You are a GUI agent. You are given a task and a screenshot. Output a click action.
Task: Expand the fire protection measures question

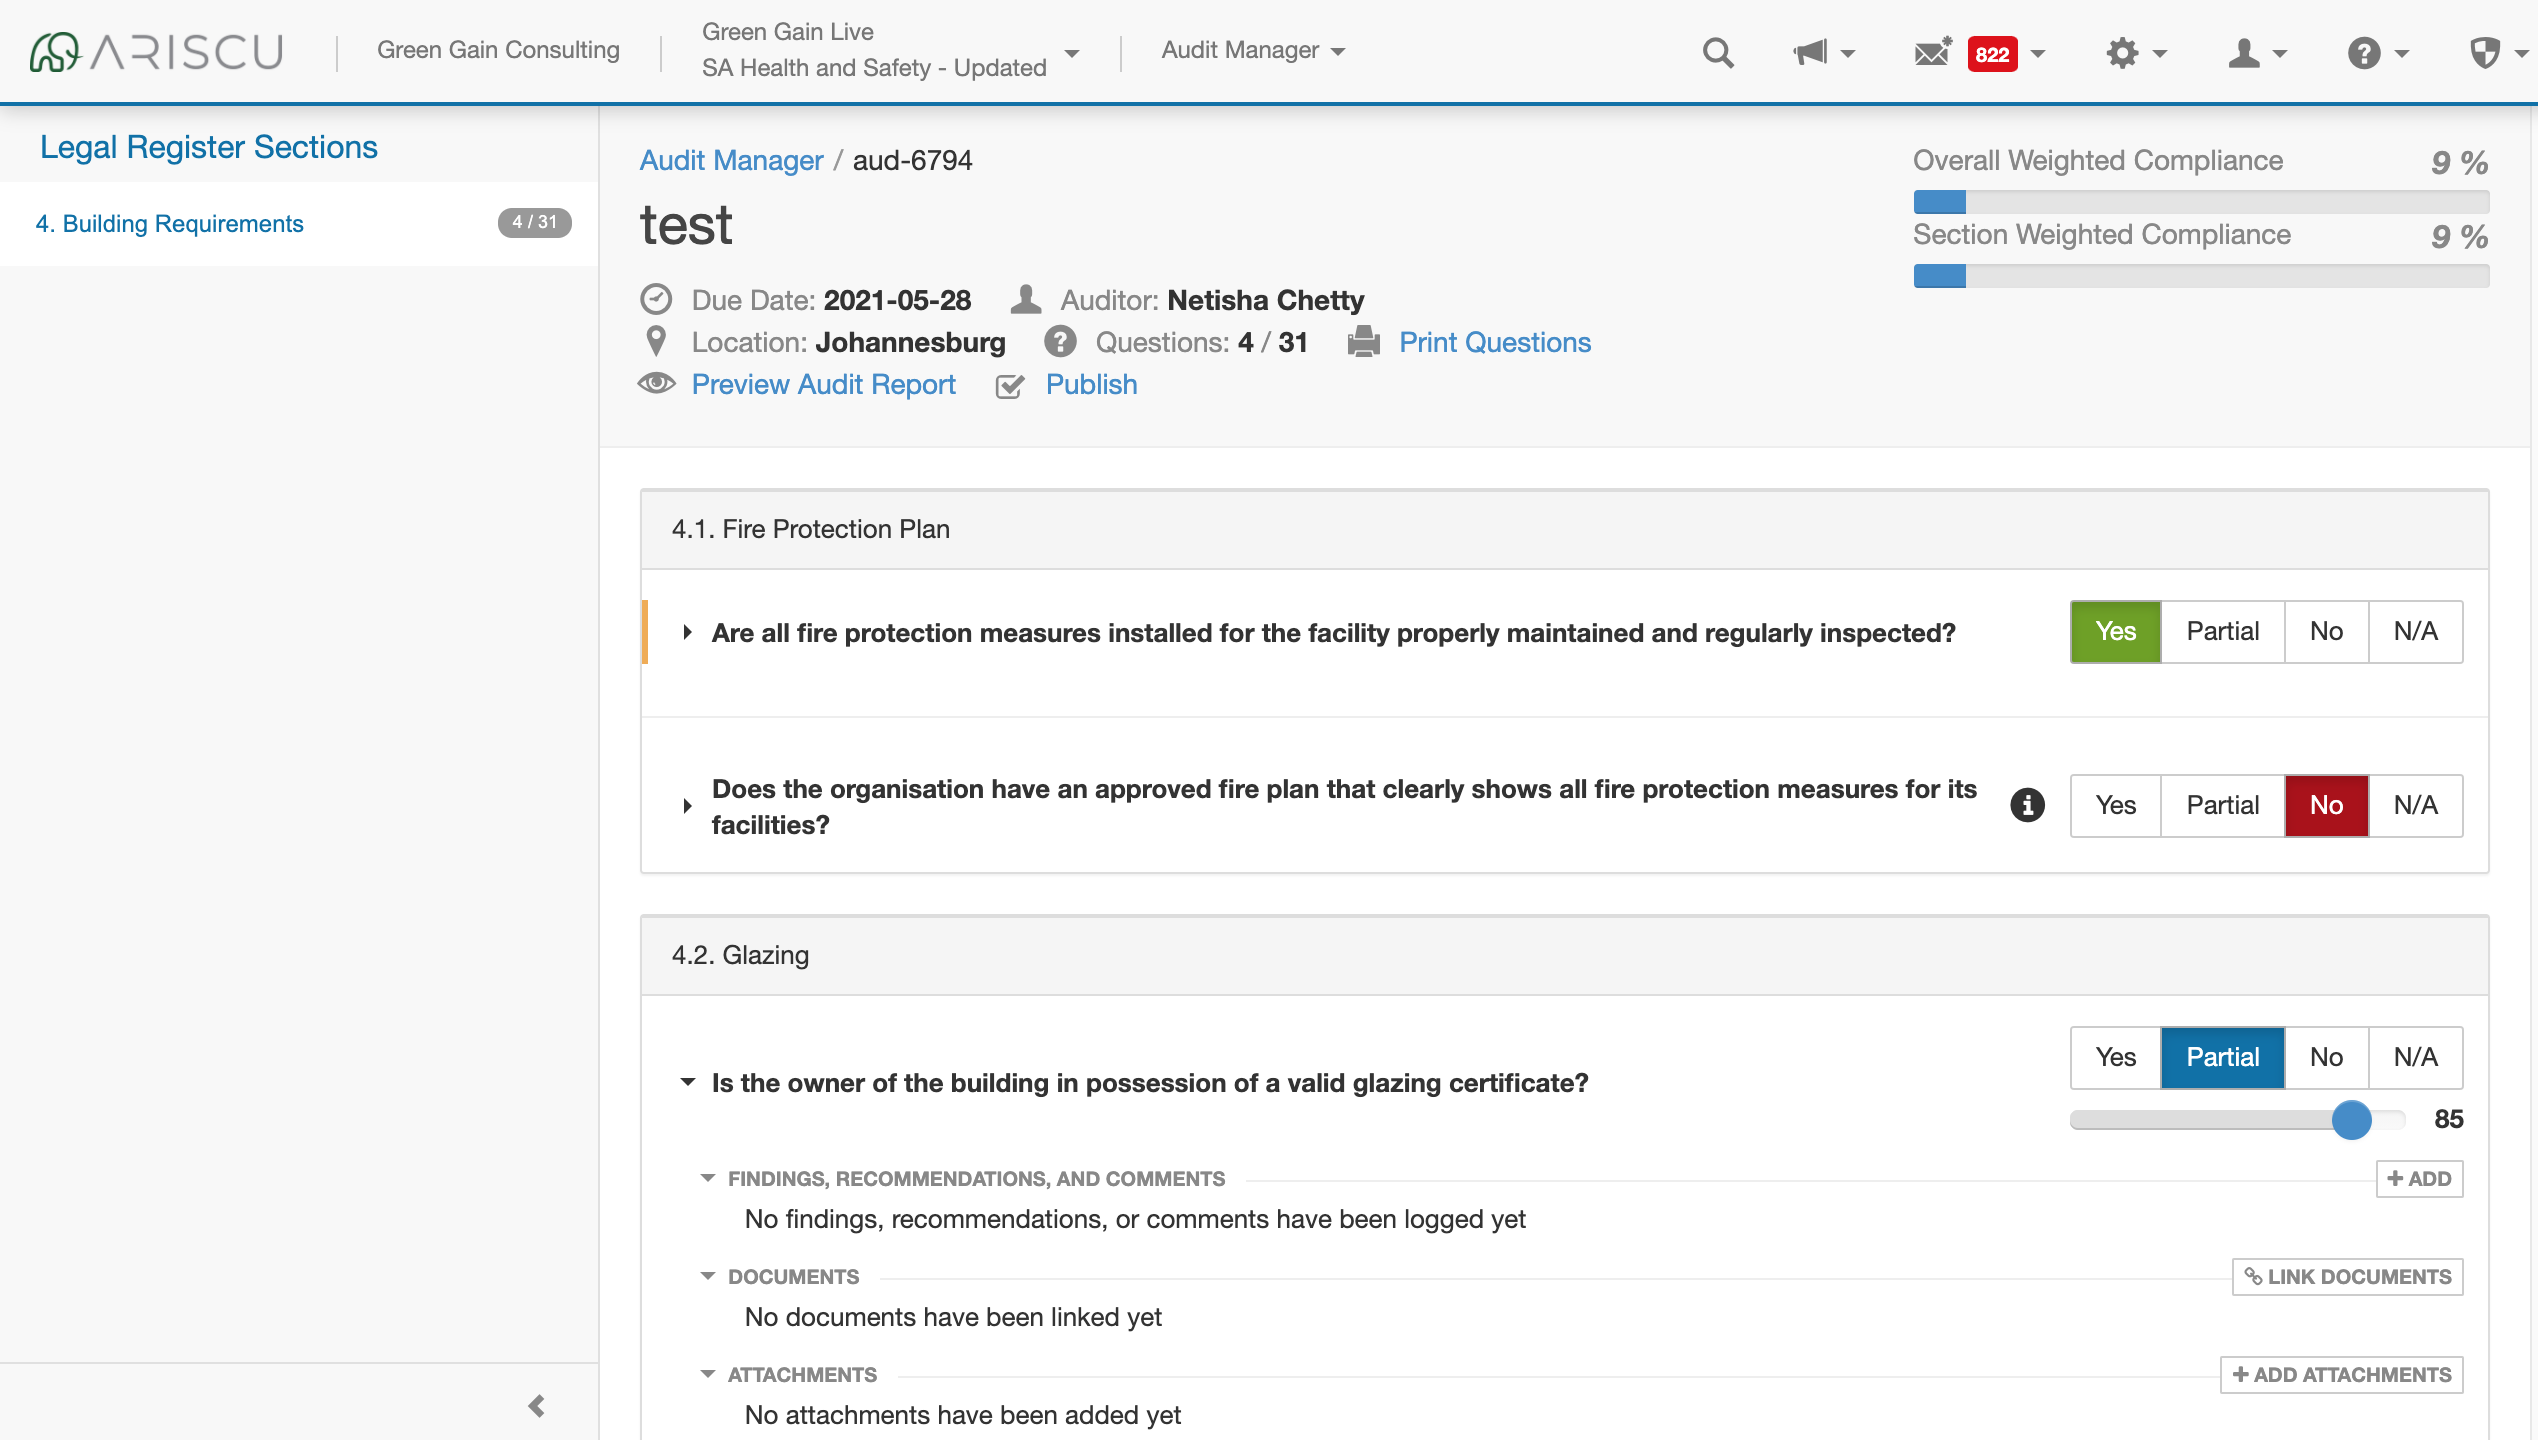(x=687, y=632)
